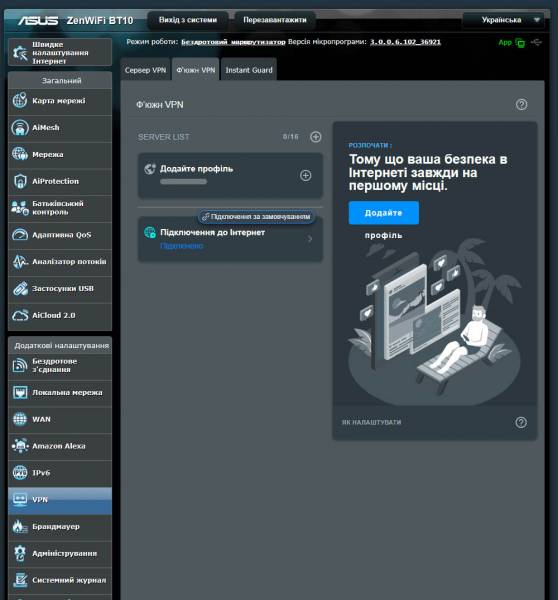Open AiMesh from the sidebar

pos(60,128)
